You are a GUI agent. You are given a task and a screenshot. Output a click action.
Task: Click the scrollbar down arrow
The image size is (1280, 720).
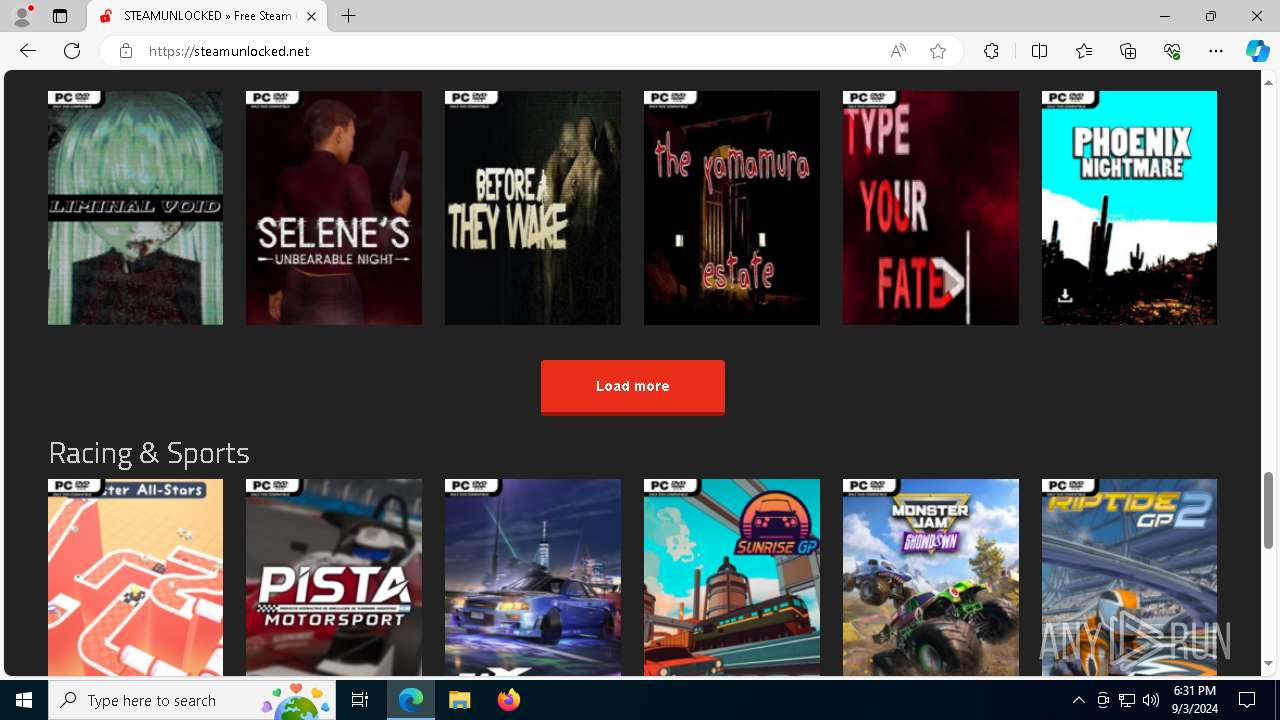pyautogui.click(x=1269, y=664)
